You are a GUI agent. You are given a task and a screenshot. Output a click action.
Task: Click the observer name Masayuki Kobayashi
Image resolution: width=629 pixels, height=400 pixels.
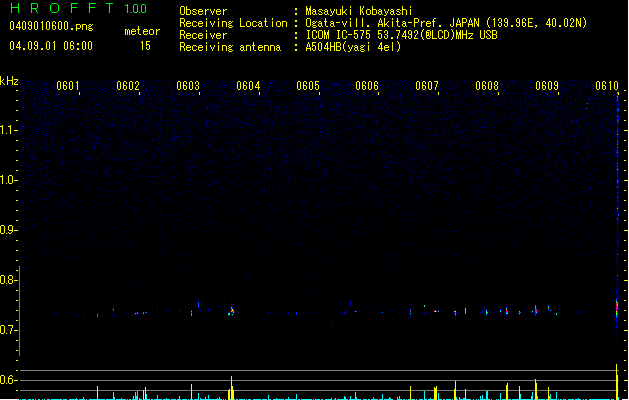359,11
